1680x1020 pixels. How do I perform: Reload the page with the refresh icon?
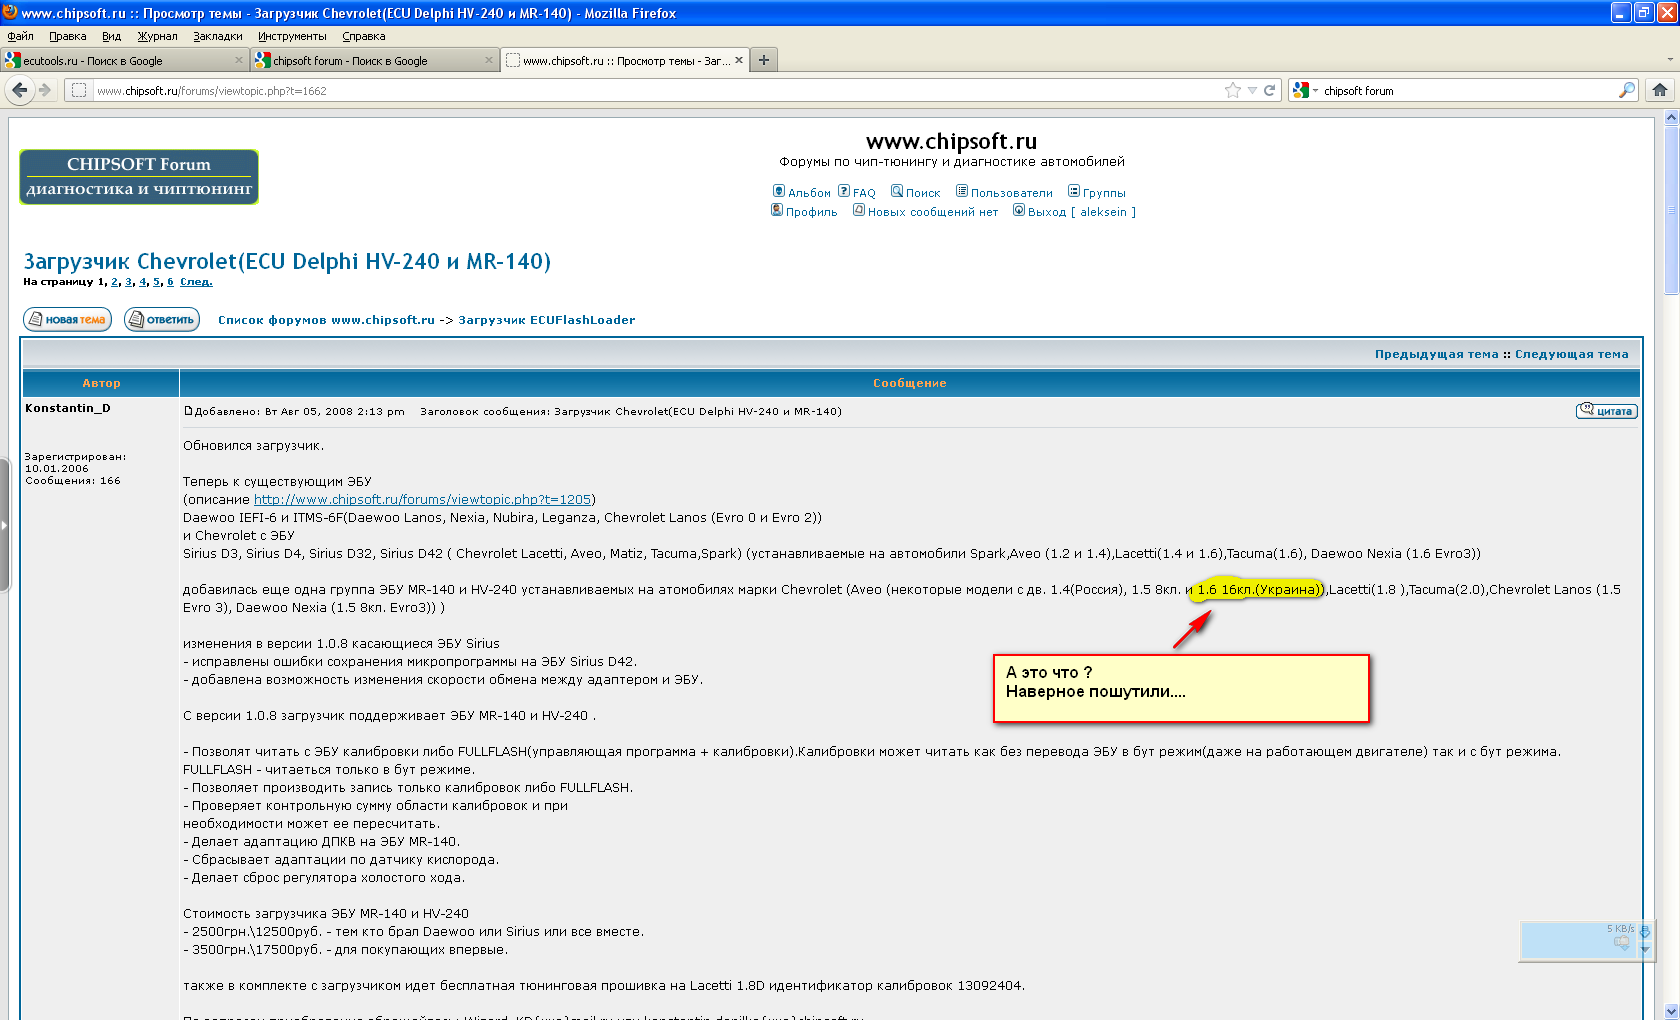point(1269,90)
